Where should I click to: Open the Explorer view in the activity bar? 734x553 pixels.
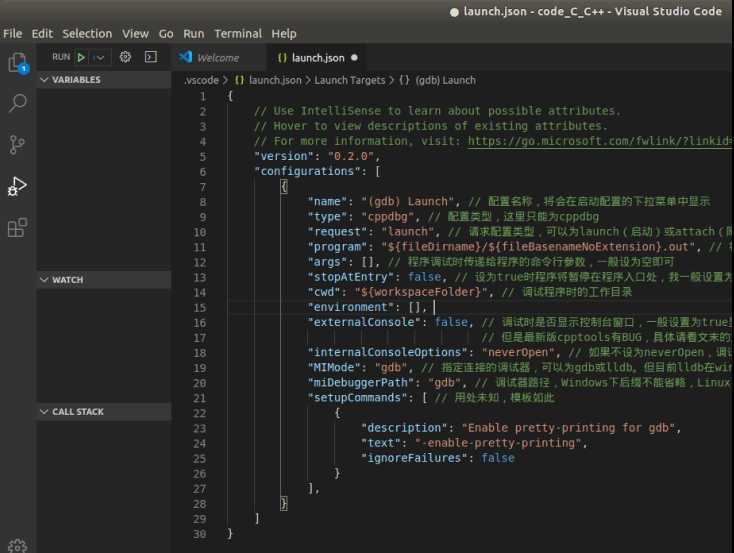tap(18, 63)
